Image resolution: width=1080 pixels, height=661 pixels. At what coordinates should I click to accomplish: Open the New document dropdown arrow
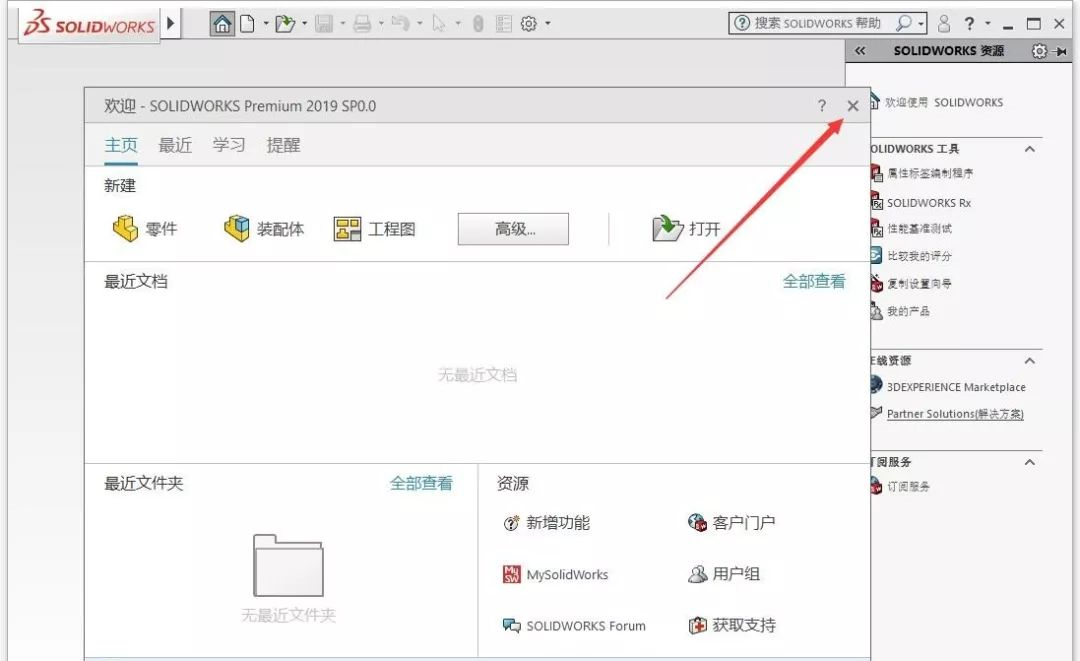(x=266, y=24)
